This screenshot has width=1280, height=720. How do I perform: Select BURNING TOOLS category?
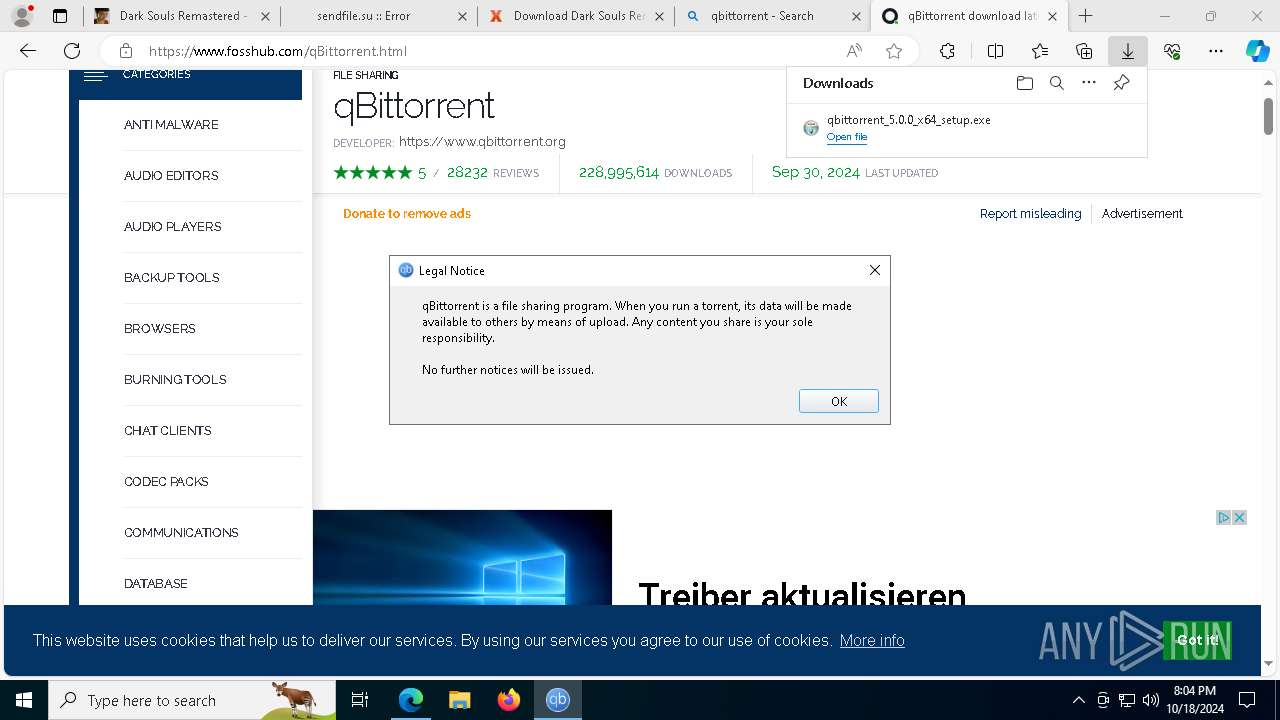coord(175,380)
